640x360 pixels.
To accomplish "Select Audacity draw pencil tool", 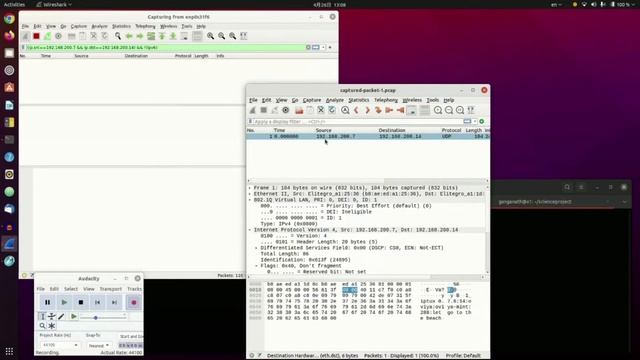I will click(x=61, y=316).
